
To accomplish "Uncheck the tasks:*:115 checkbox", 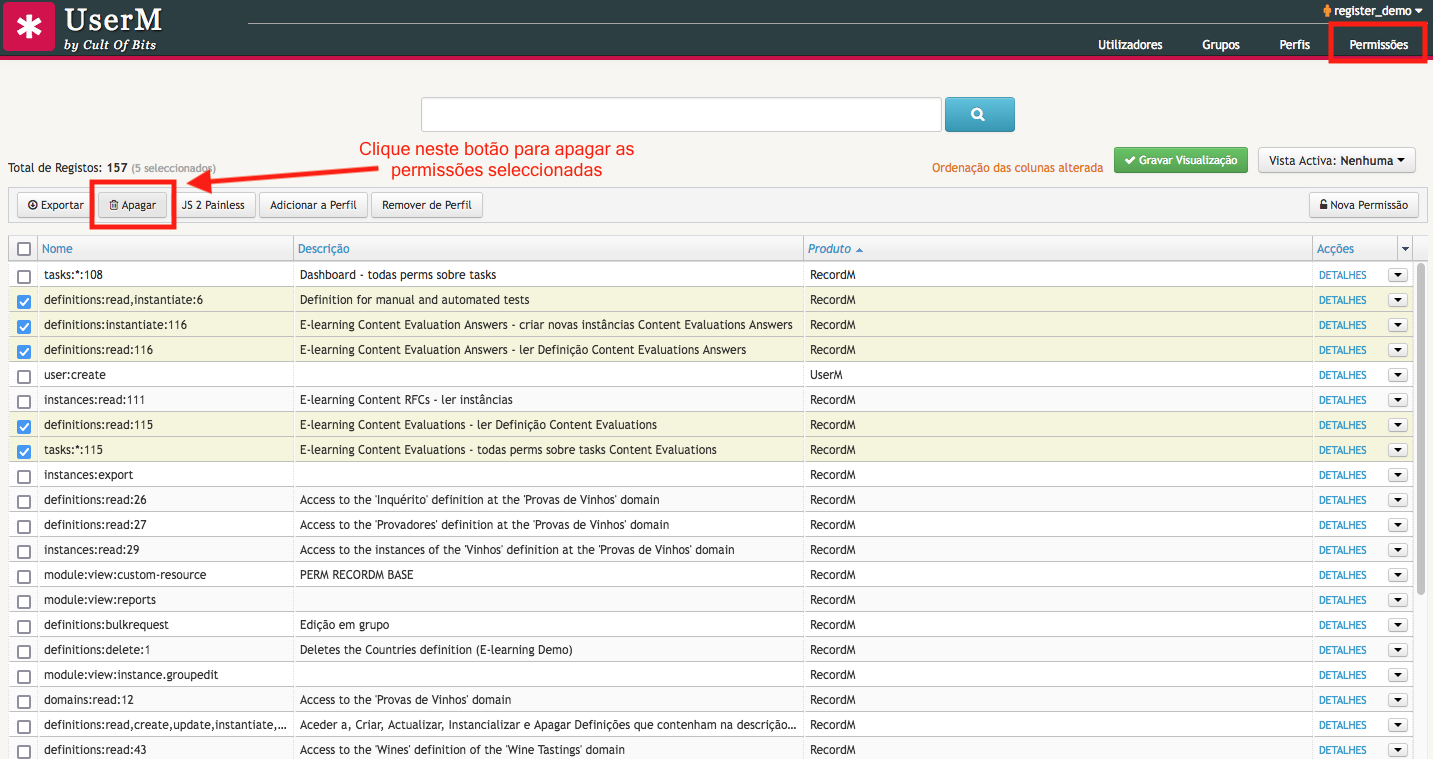I will pos(24,451).
